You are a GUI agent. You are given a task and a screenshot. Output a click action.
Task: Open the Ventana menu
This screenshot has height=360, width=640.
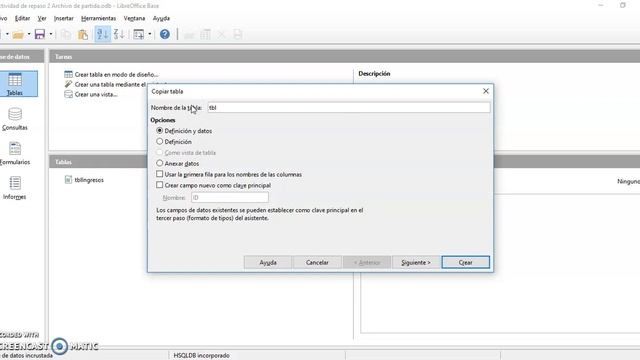click(134, 18)
